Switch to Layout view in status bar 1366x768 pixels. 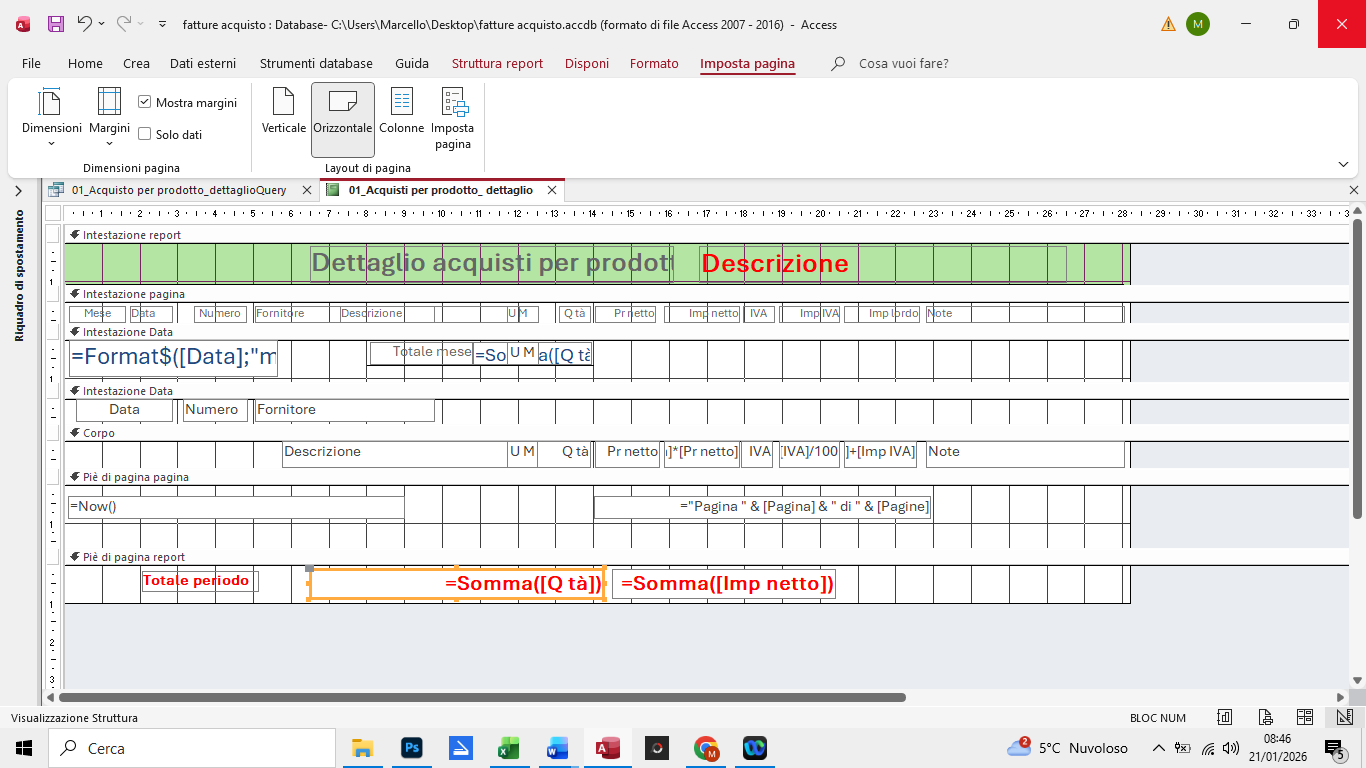tap(1304, 717)
